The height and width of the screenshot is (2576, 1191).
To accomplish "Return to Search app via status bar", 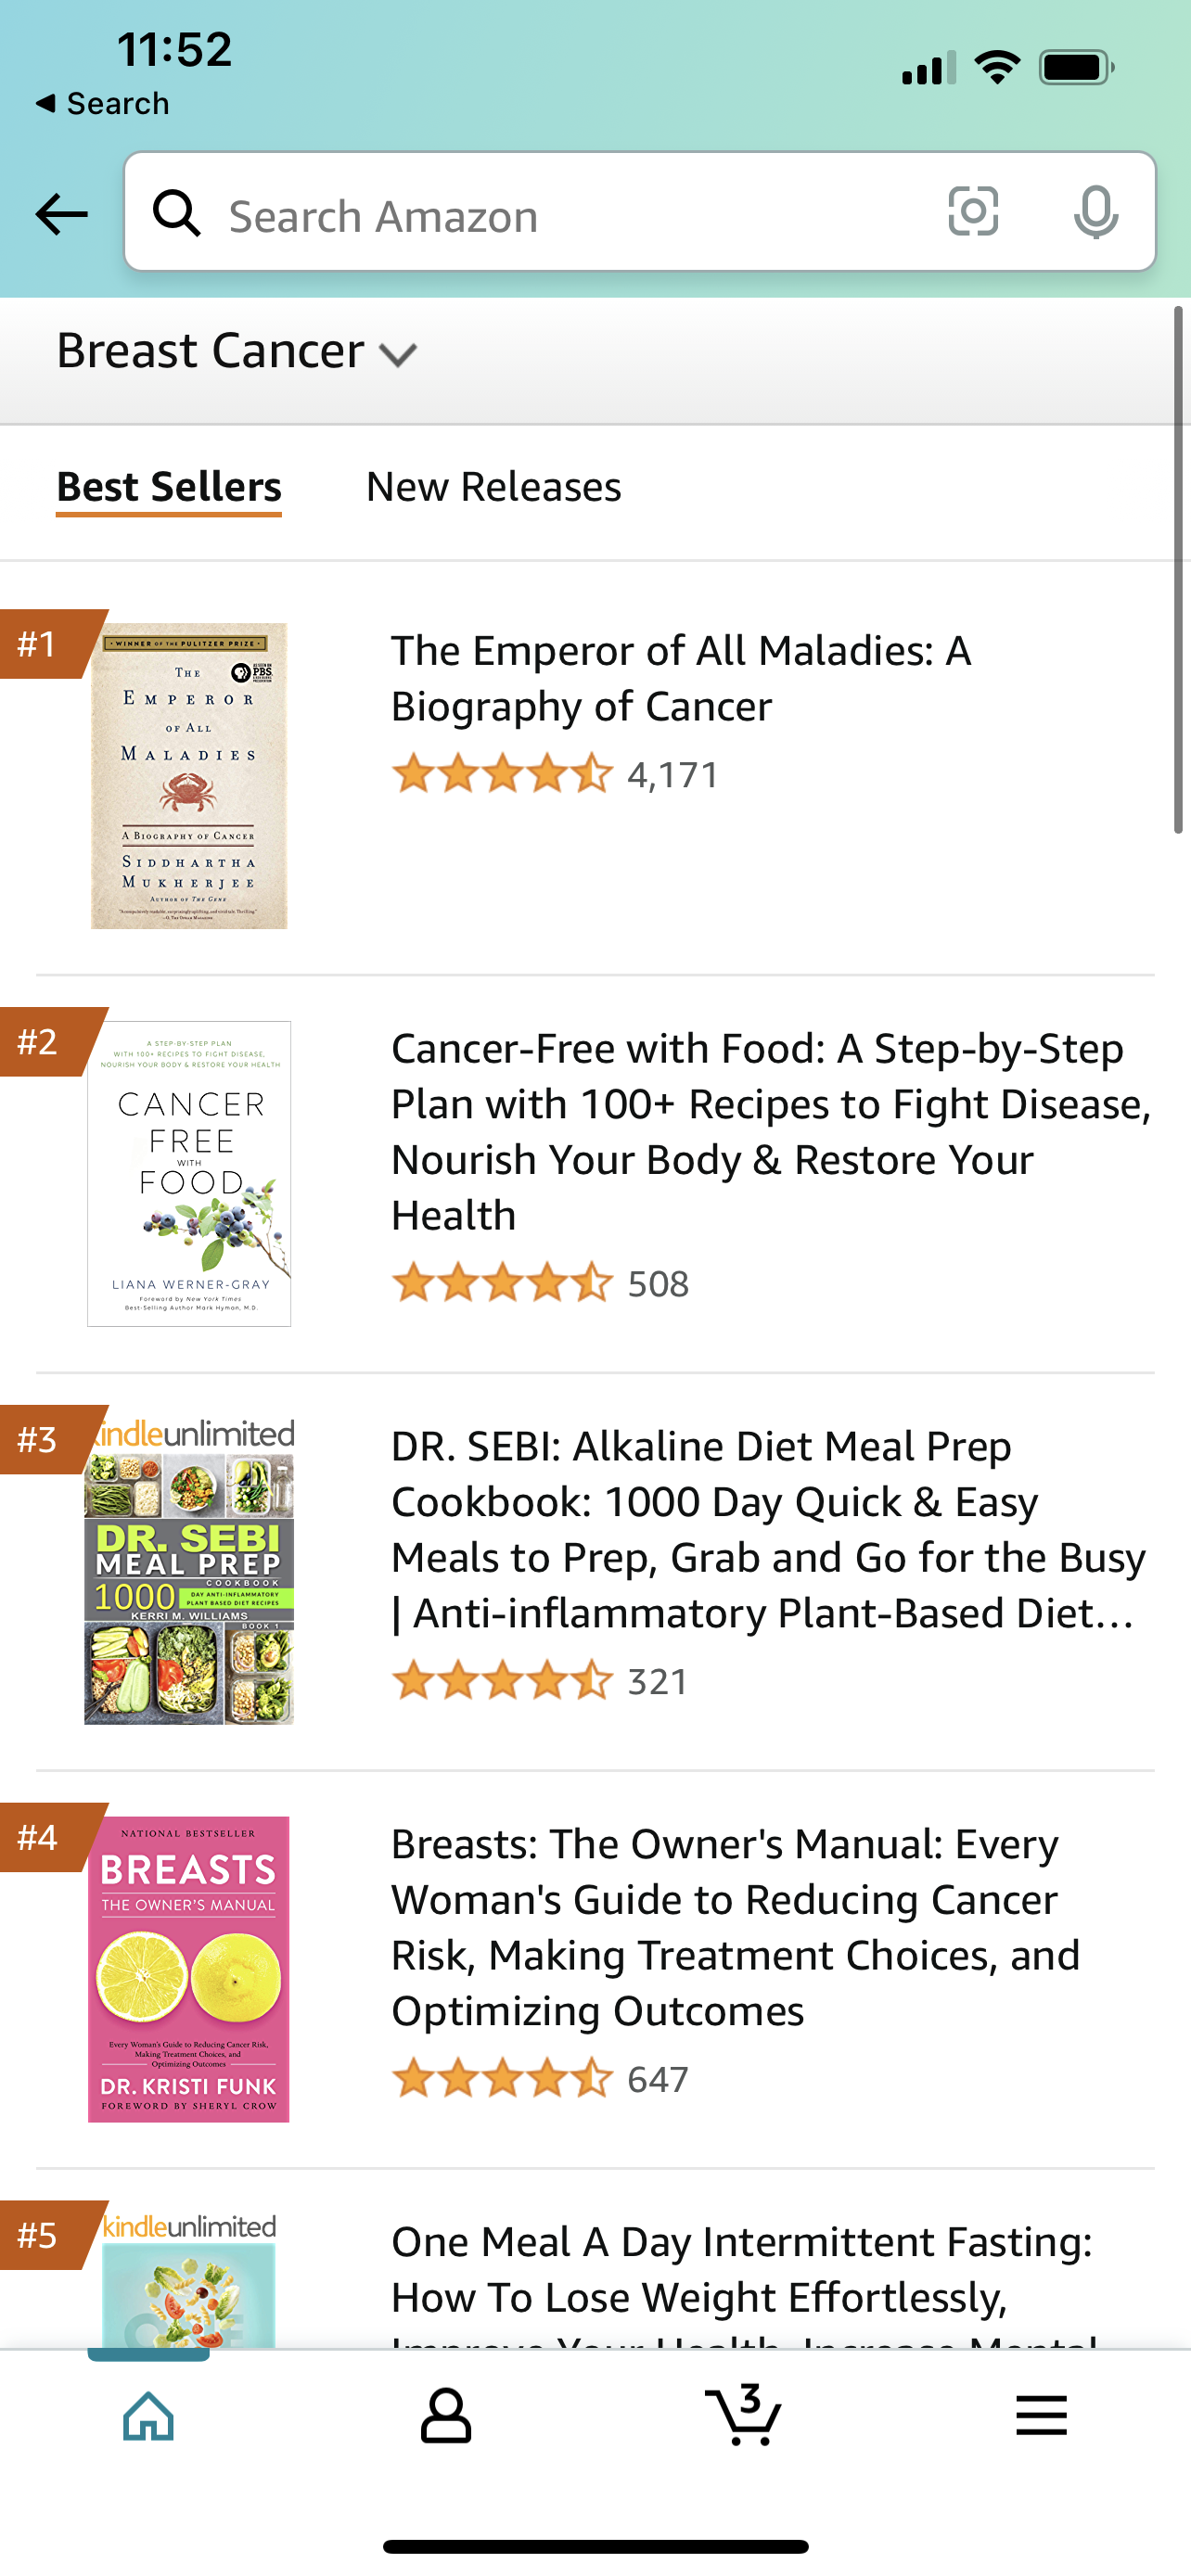I will coord(102,104).
